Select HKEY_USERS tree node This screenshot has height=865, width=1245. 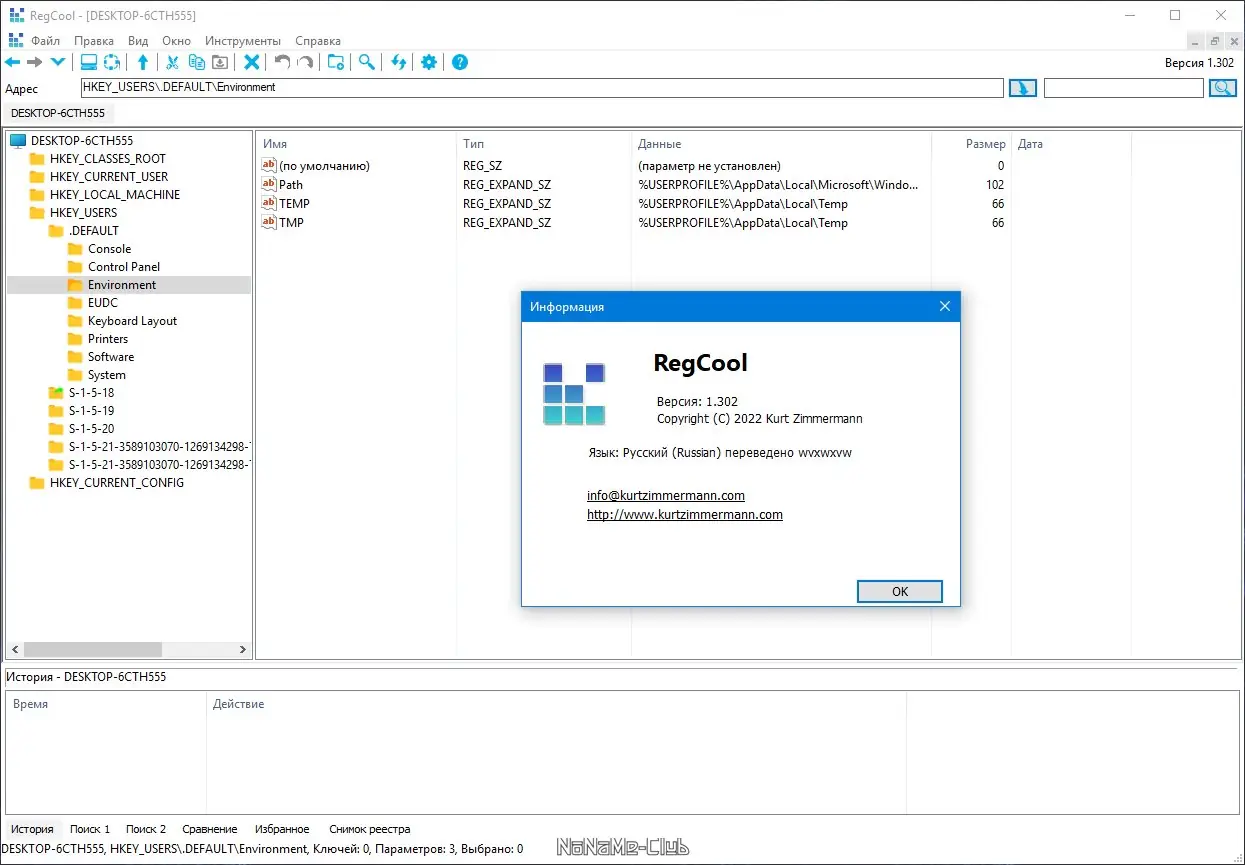83,212
